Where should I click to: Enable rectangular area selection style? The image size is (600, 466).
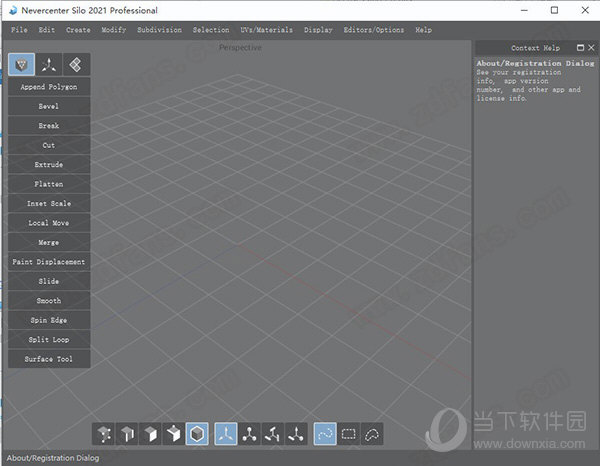(x=348, y=434)
